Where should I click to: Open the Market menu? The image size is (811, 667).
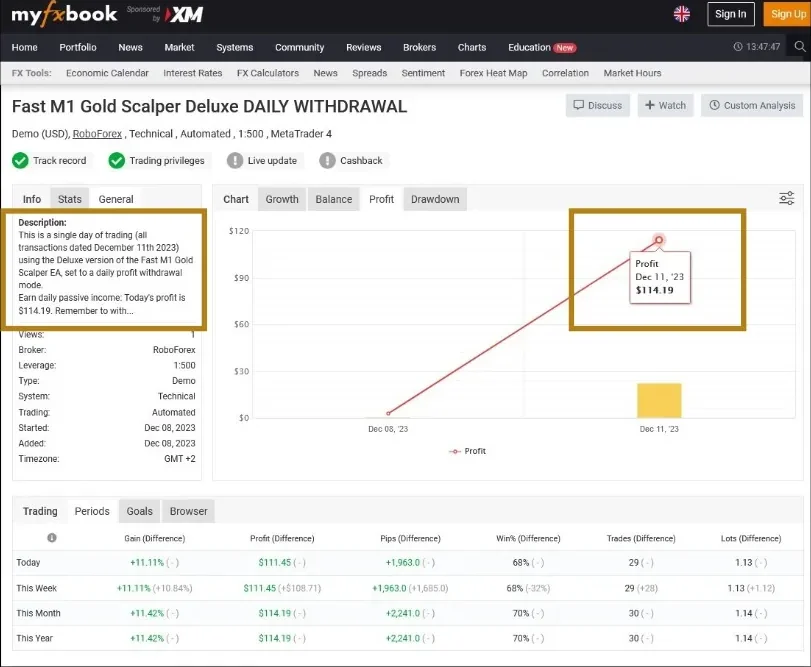tap(179, 48)
